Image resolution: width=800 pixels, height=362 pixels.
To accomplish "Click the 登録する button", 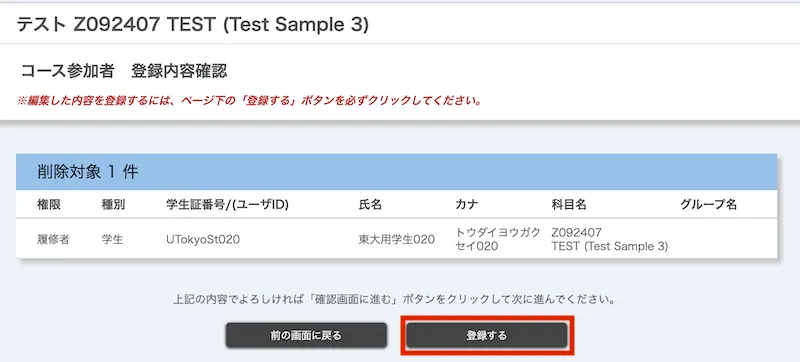I will (487, 335).
